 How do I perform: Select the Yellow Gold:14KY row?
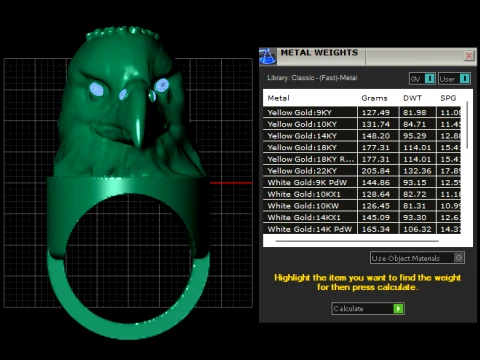[x=362, y=136]
